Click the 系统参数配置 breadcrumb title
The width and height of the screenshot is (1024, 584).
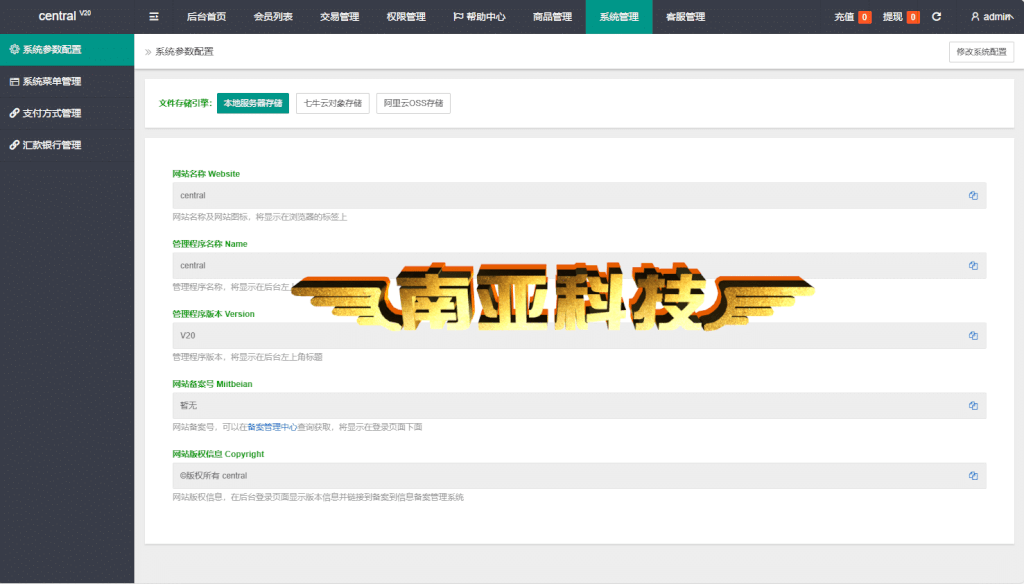(x=184, y=52)
